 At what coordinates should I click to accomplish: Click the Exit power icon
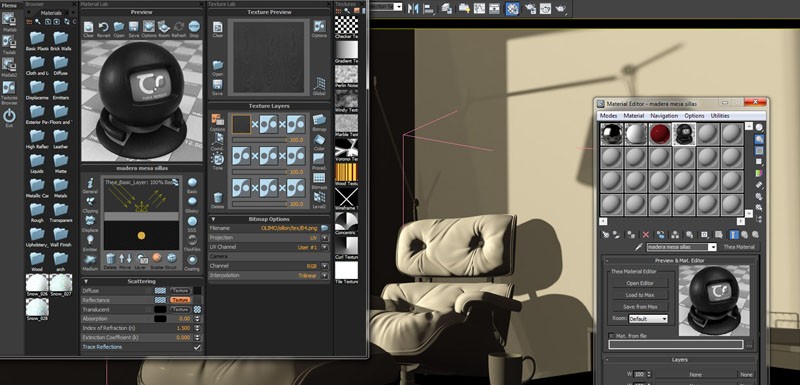pos(9,116)
